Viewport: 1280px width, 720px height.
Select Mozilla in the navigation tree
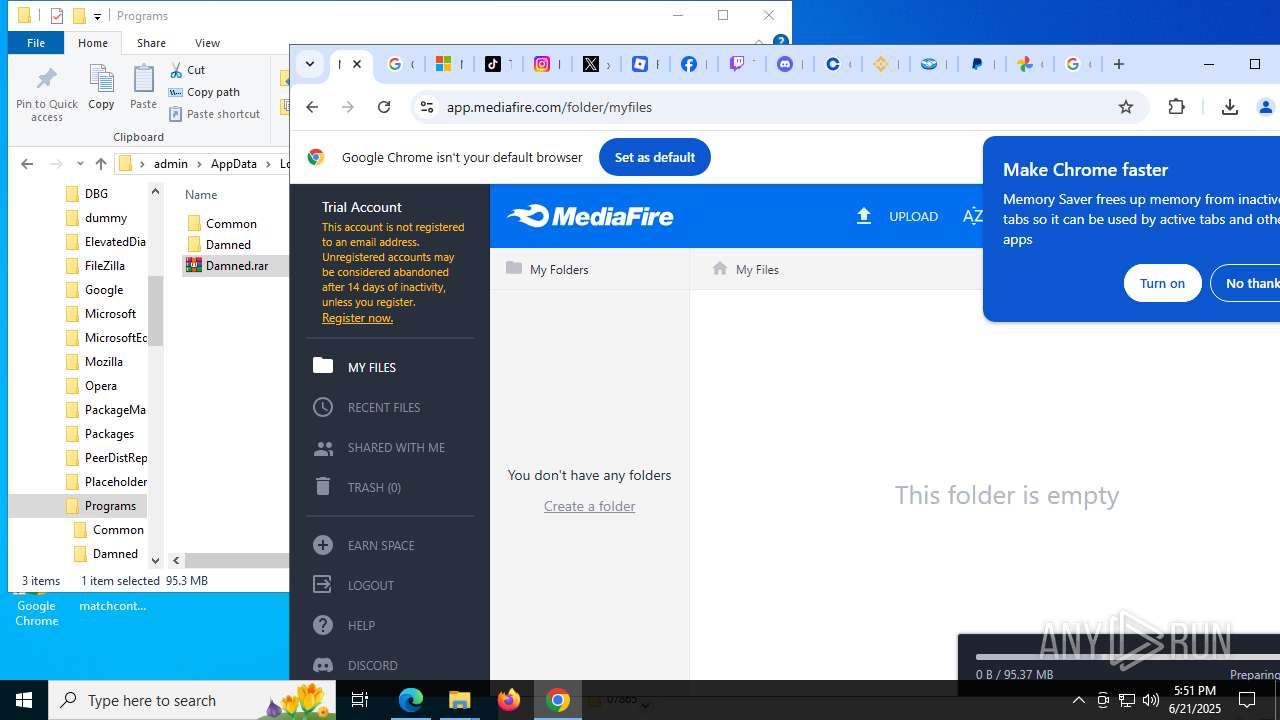tap(104, 362)
